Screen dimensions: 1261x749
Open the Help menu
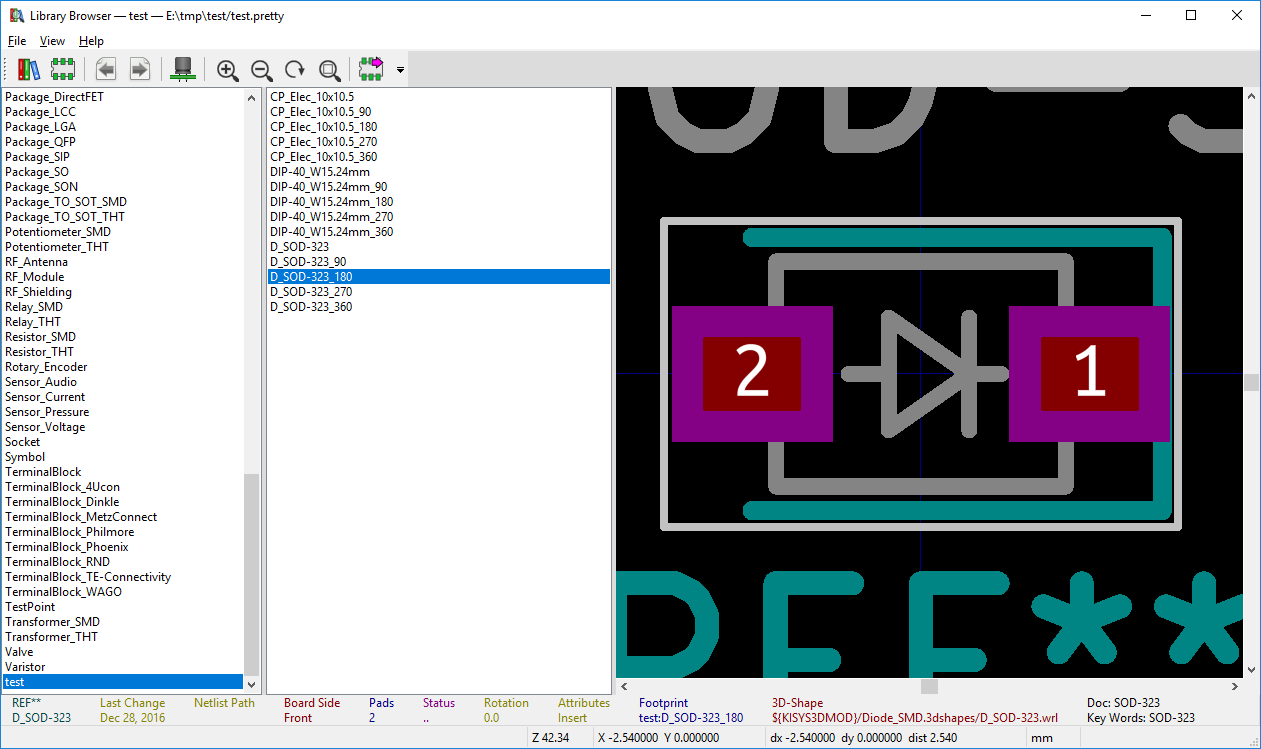coord(91,41)
